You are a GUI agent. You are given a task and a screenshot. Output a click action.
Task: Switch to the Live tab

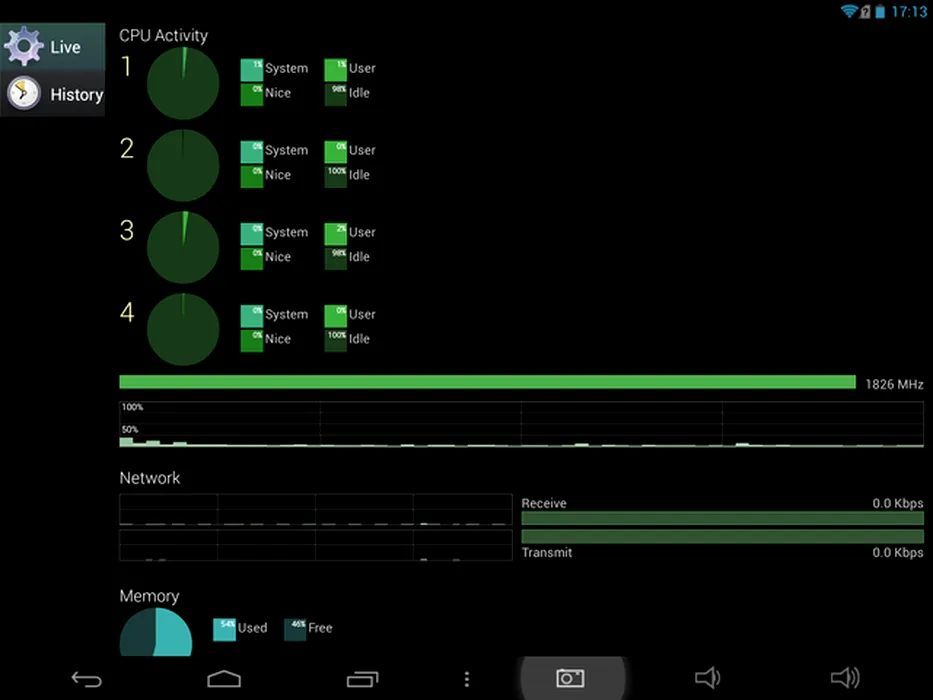(65, 47)
